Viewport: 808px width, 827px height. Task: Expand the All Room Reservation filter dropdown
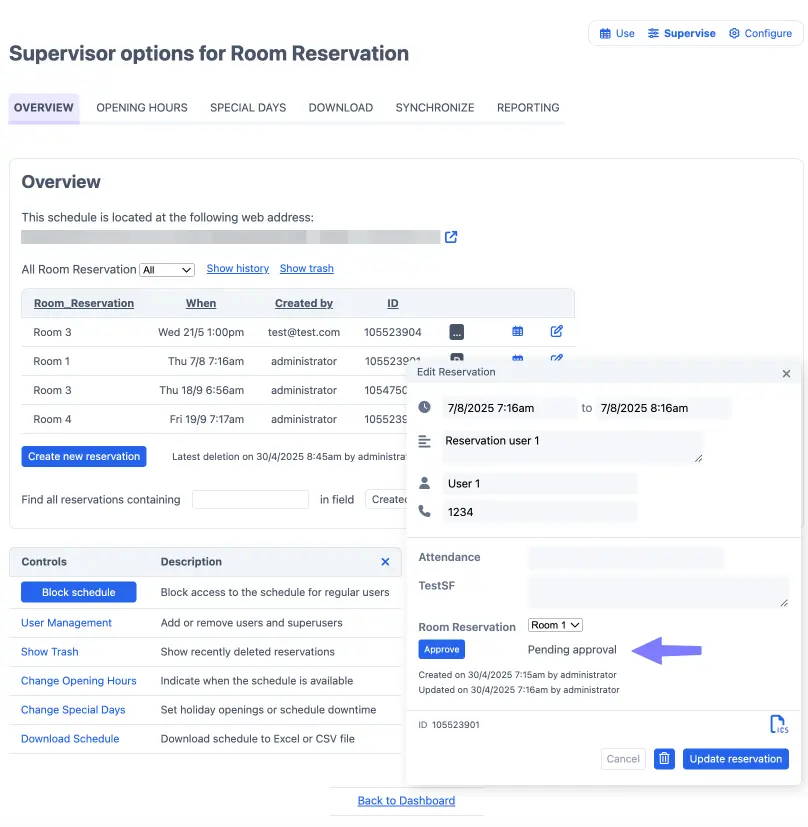coord(167,270)
